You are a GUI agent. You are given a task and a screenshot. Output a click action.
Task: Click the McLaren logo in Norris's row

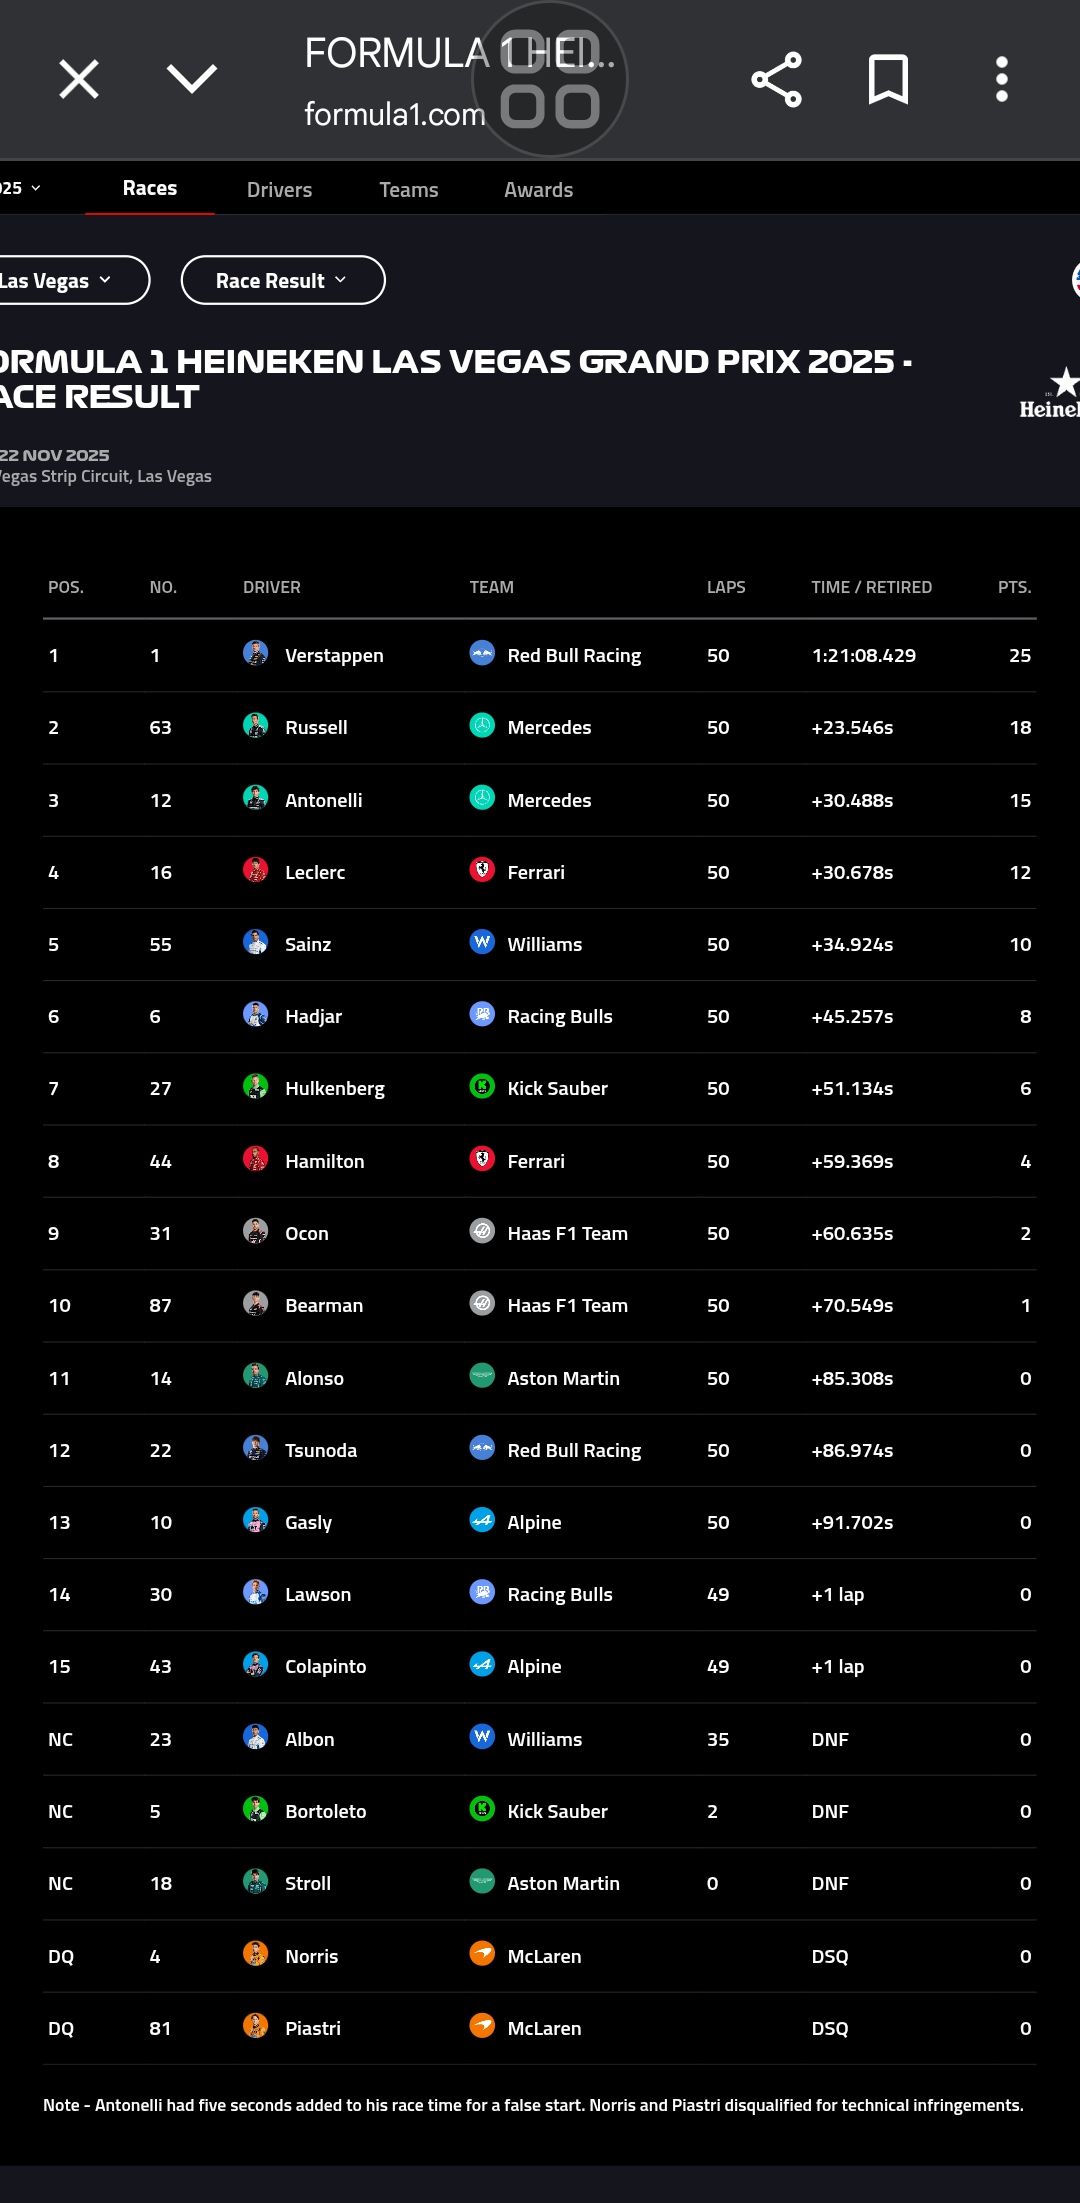(482, 1954)
